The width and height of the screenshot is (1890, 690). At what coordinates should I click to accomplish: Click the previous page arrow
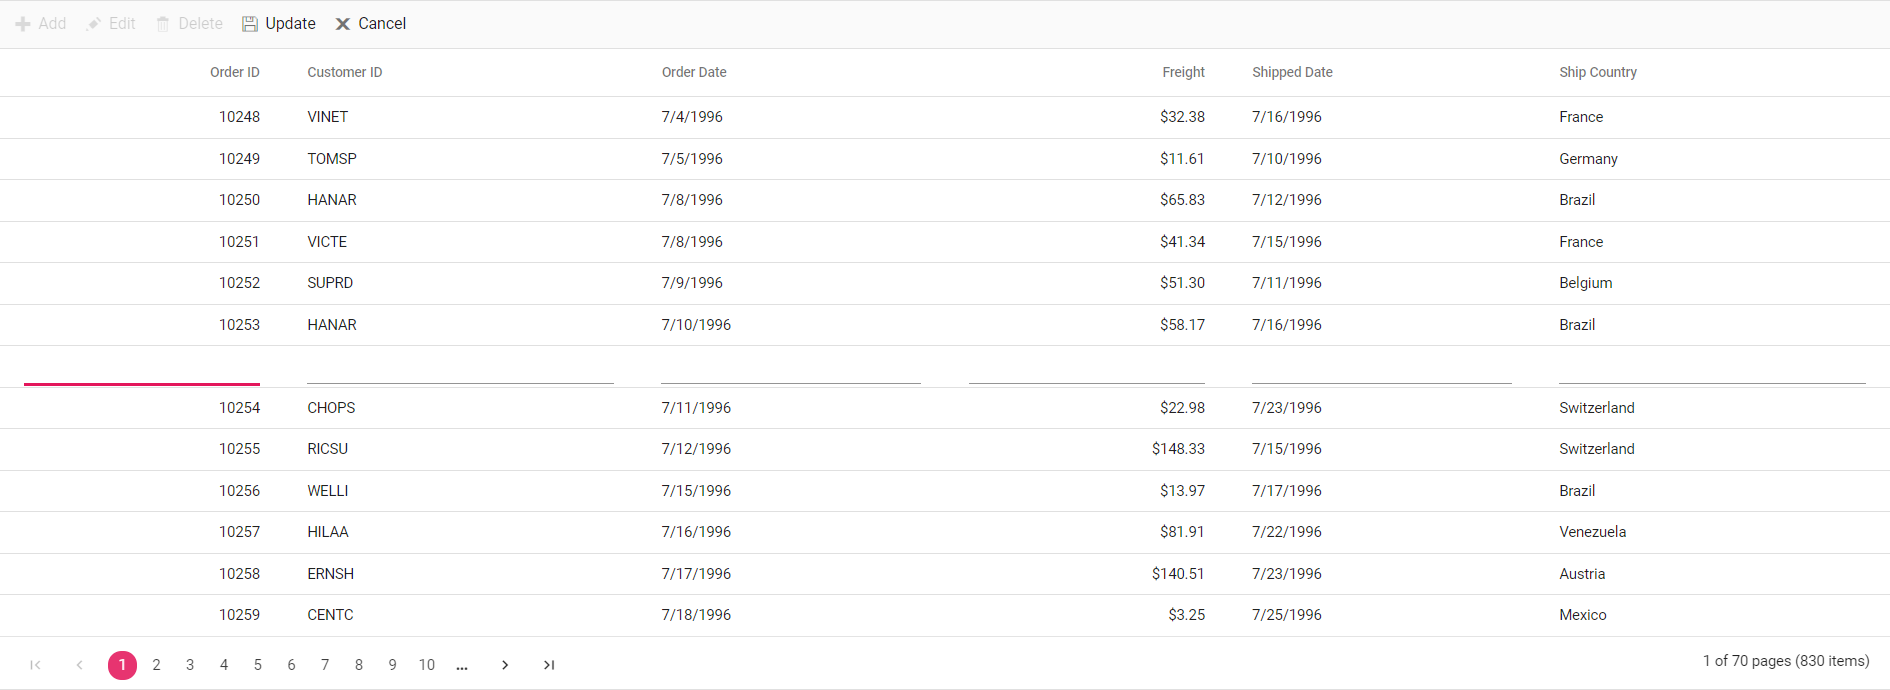79,665
